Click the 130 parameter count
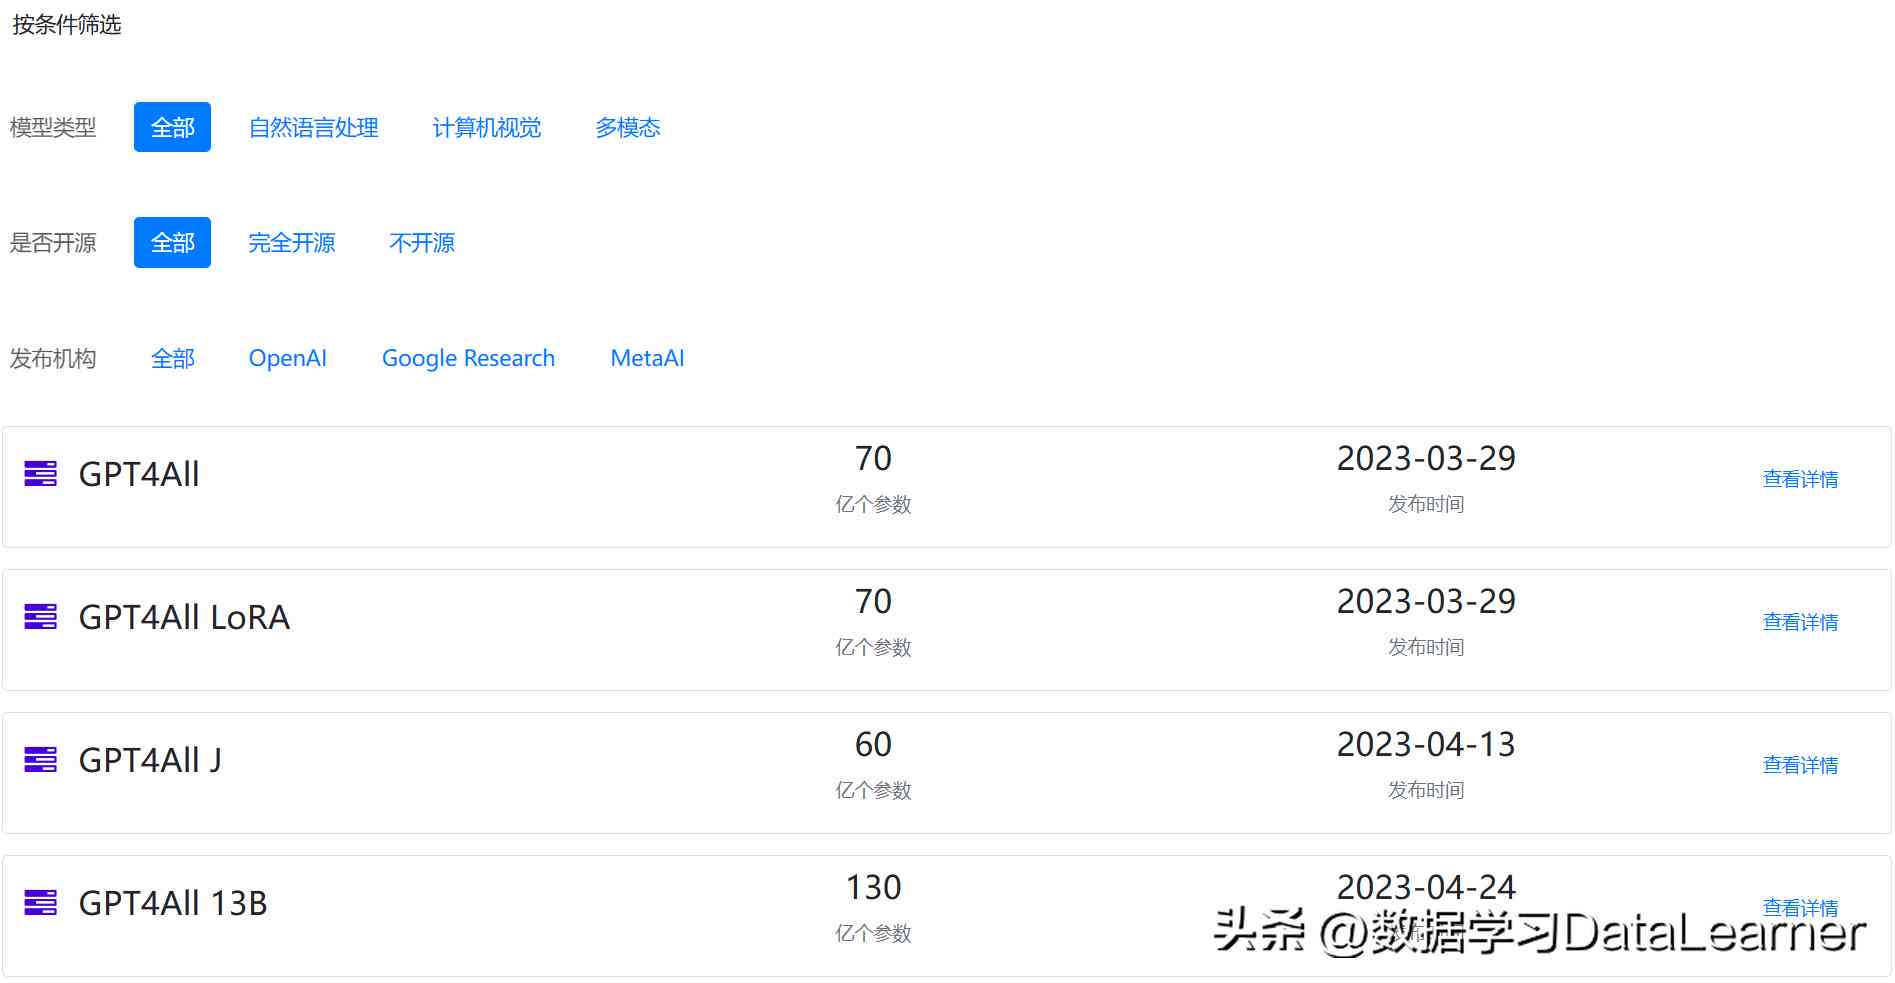Image resolution: width=1895 pixels, height=983 pixels. coord(873,887)
